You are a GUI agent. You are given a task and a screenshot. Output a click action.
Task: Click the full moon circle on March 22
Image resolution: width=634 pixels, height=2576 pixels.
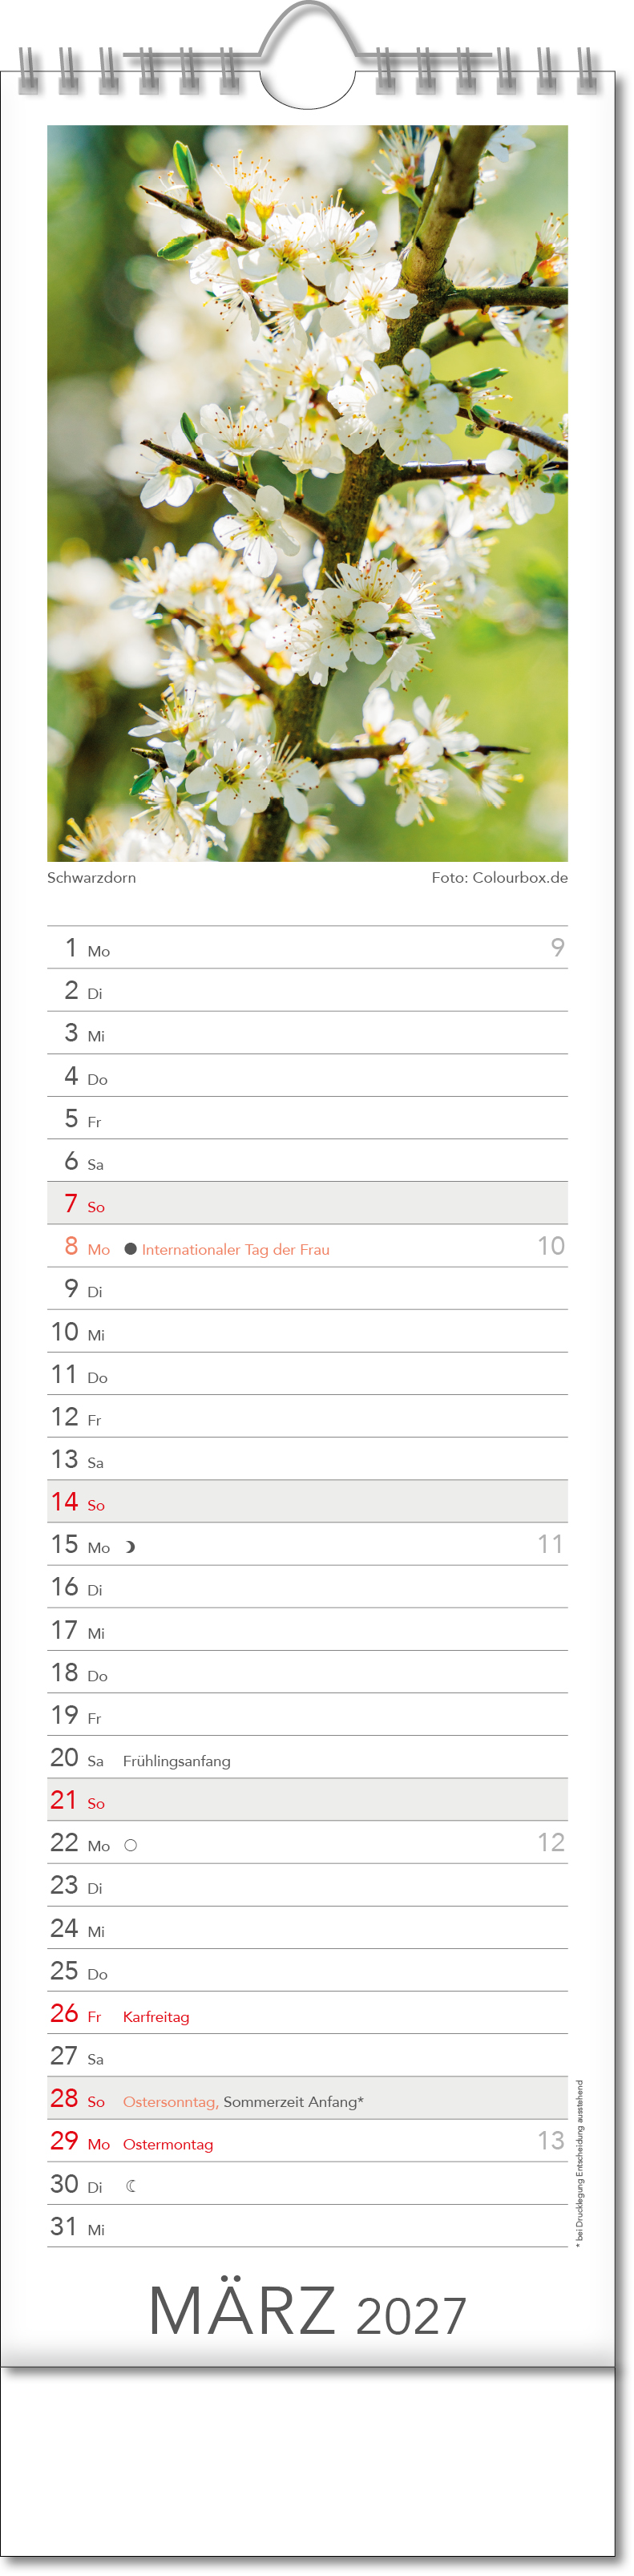coord(130,1845)
